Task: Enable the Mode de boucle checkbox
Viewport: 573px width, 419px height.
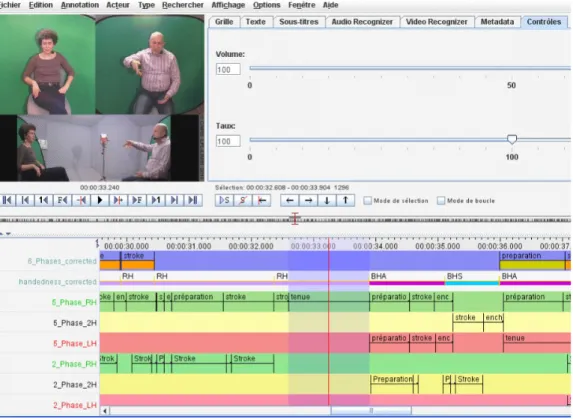Action: 441,201
